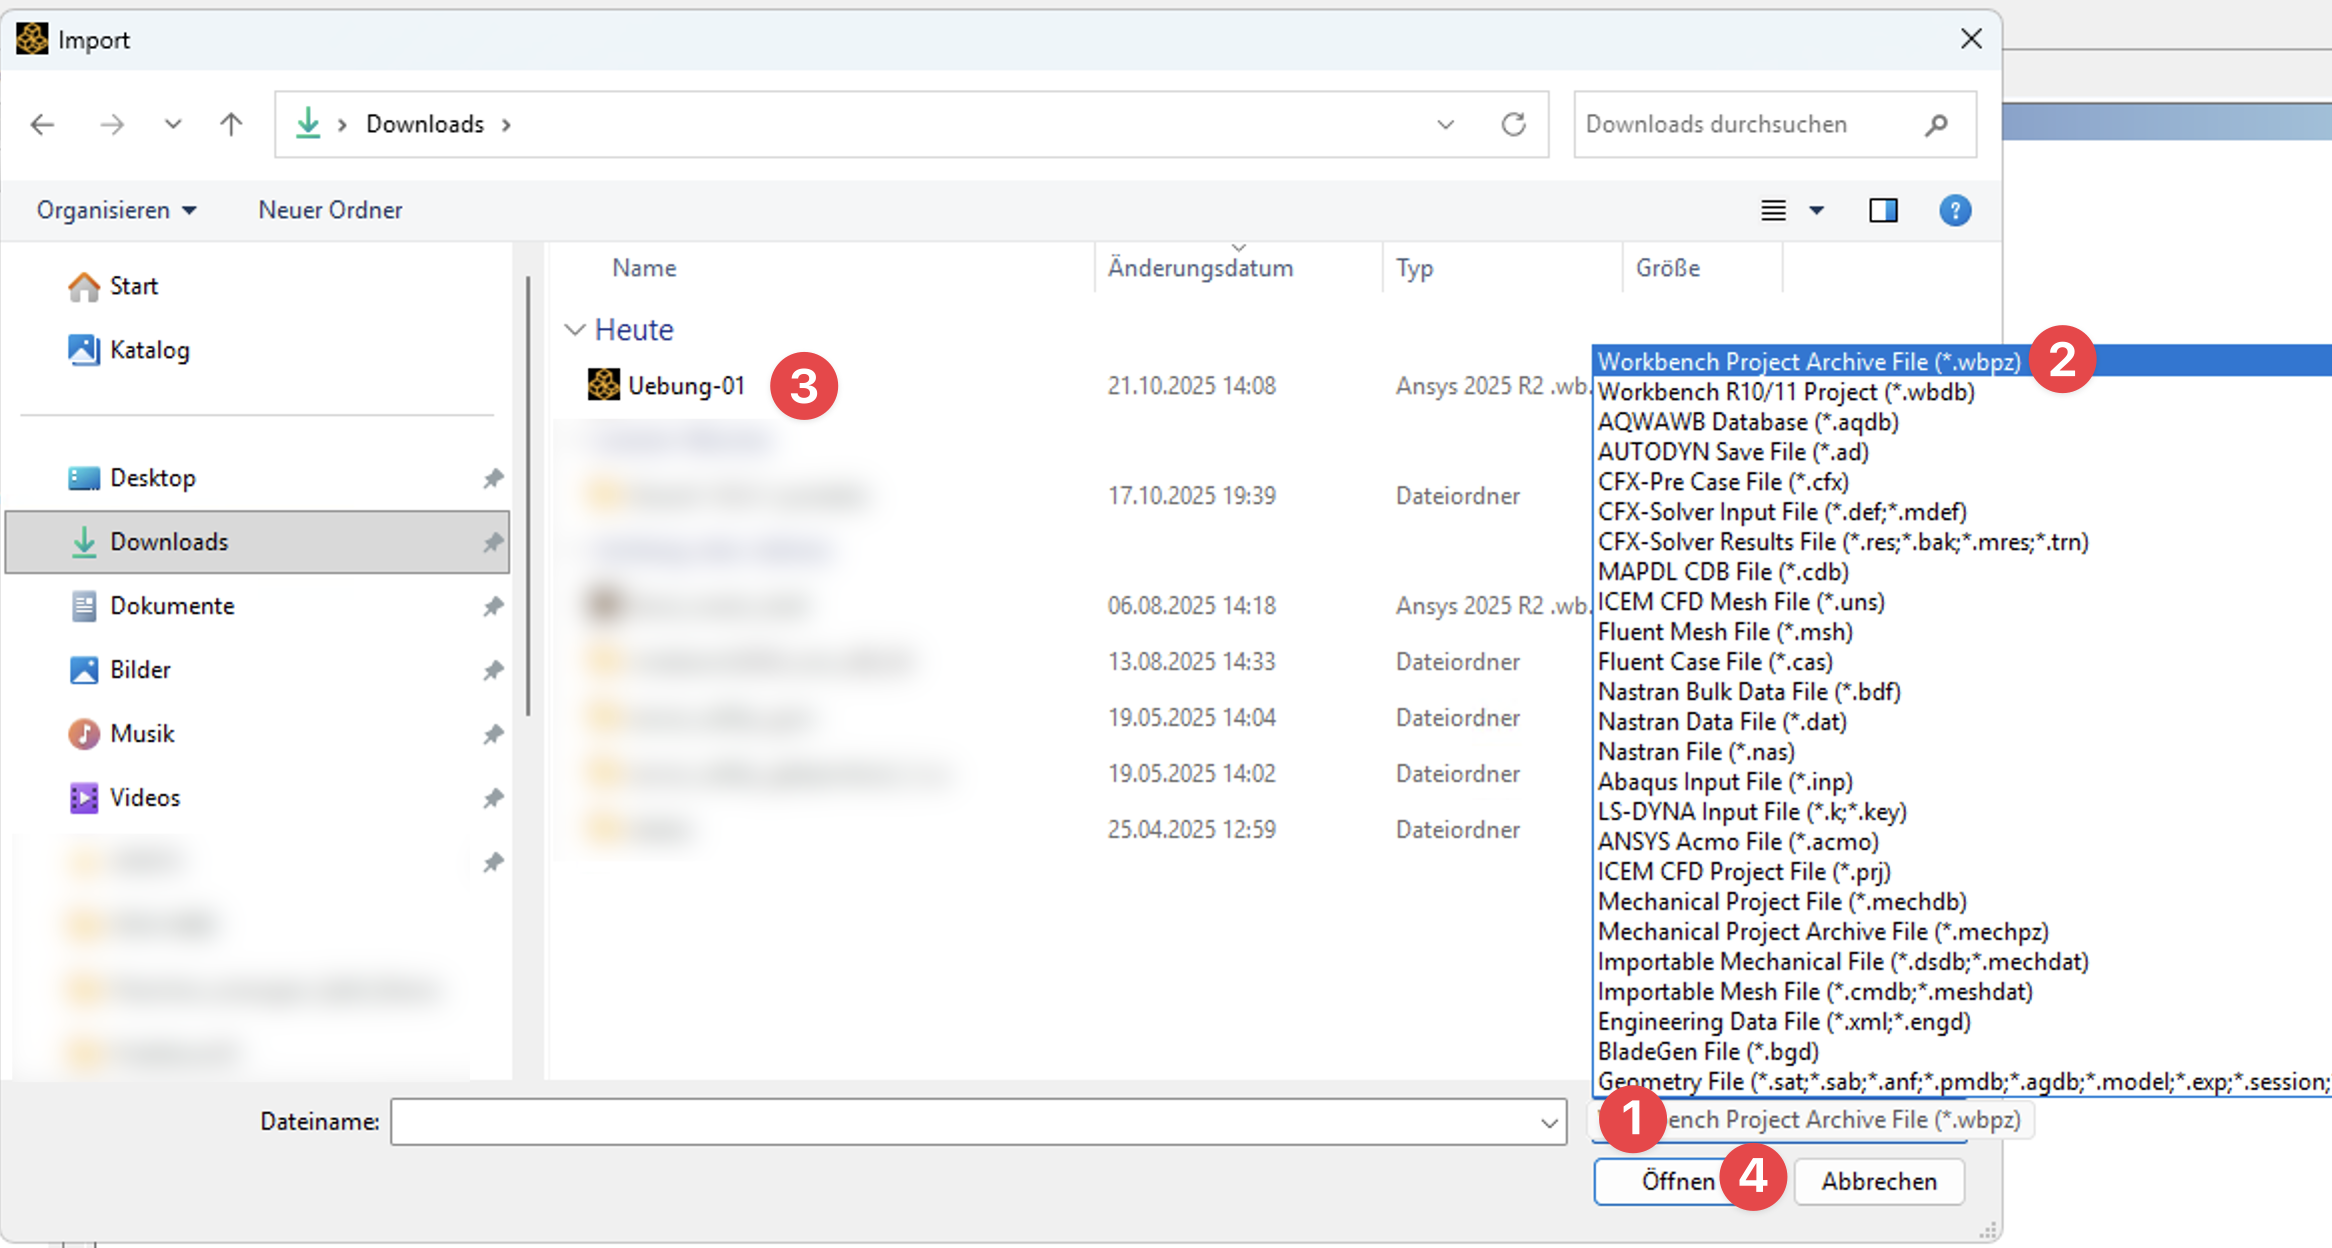Sort files by Änderungsdatum column

(1200, 268)
